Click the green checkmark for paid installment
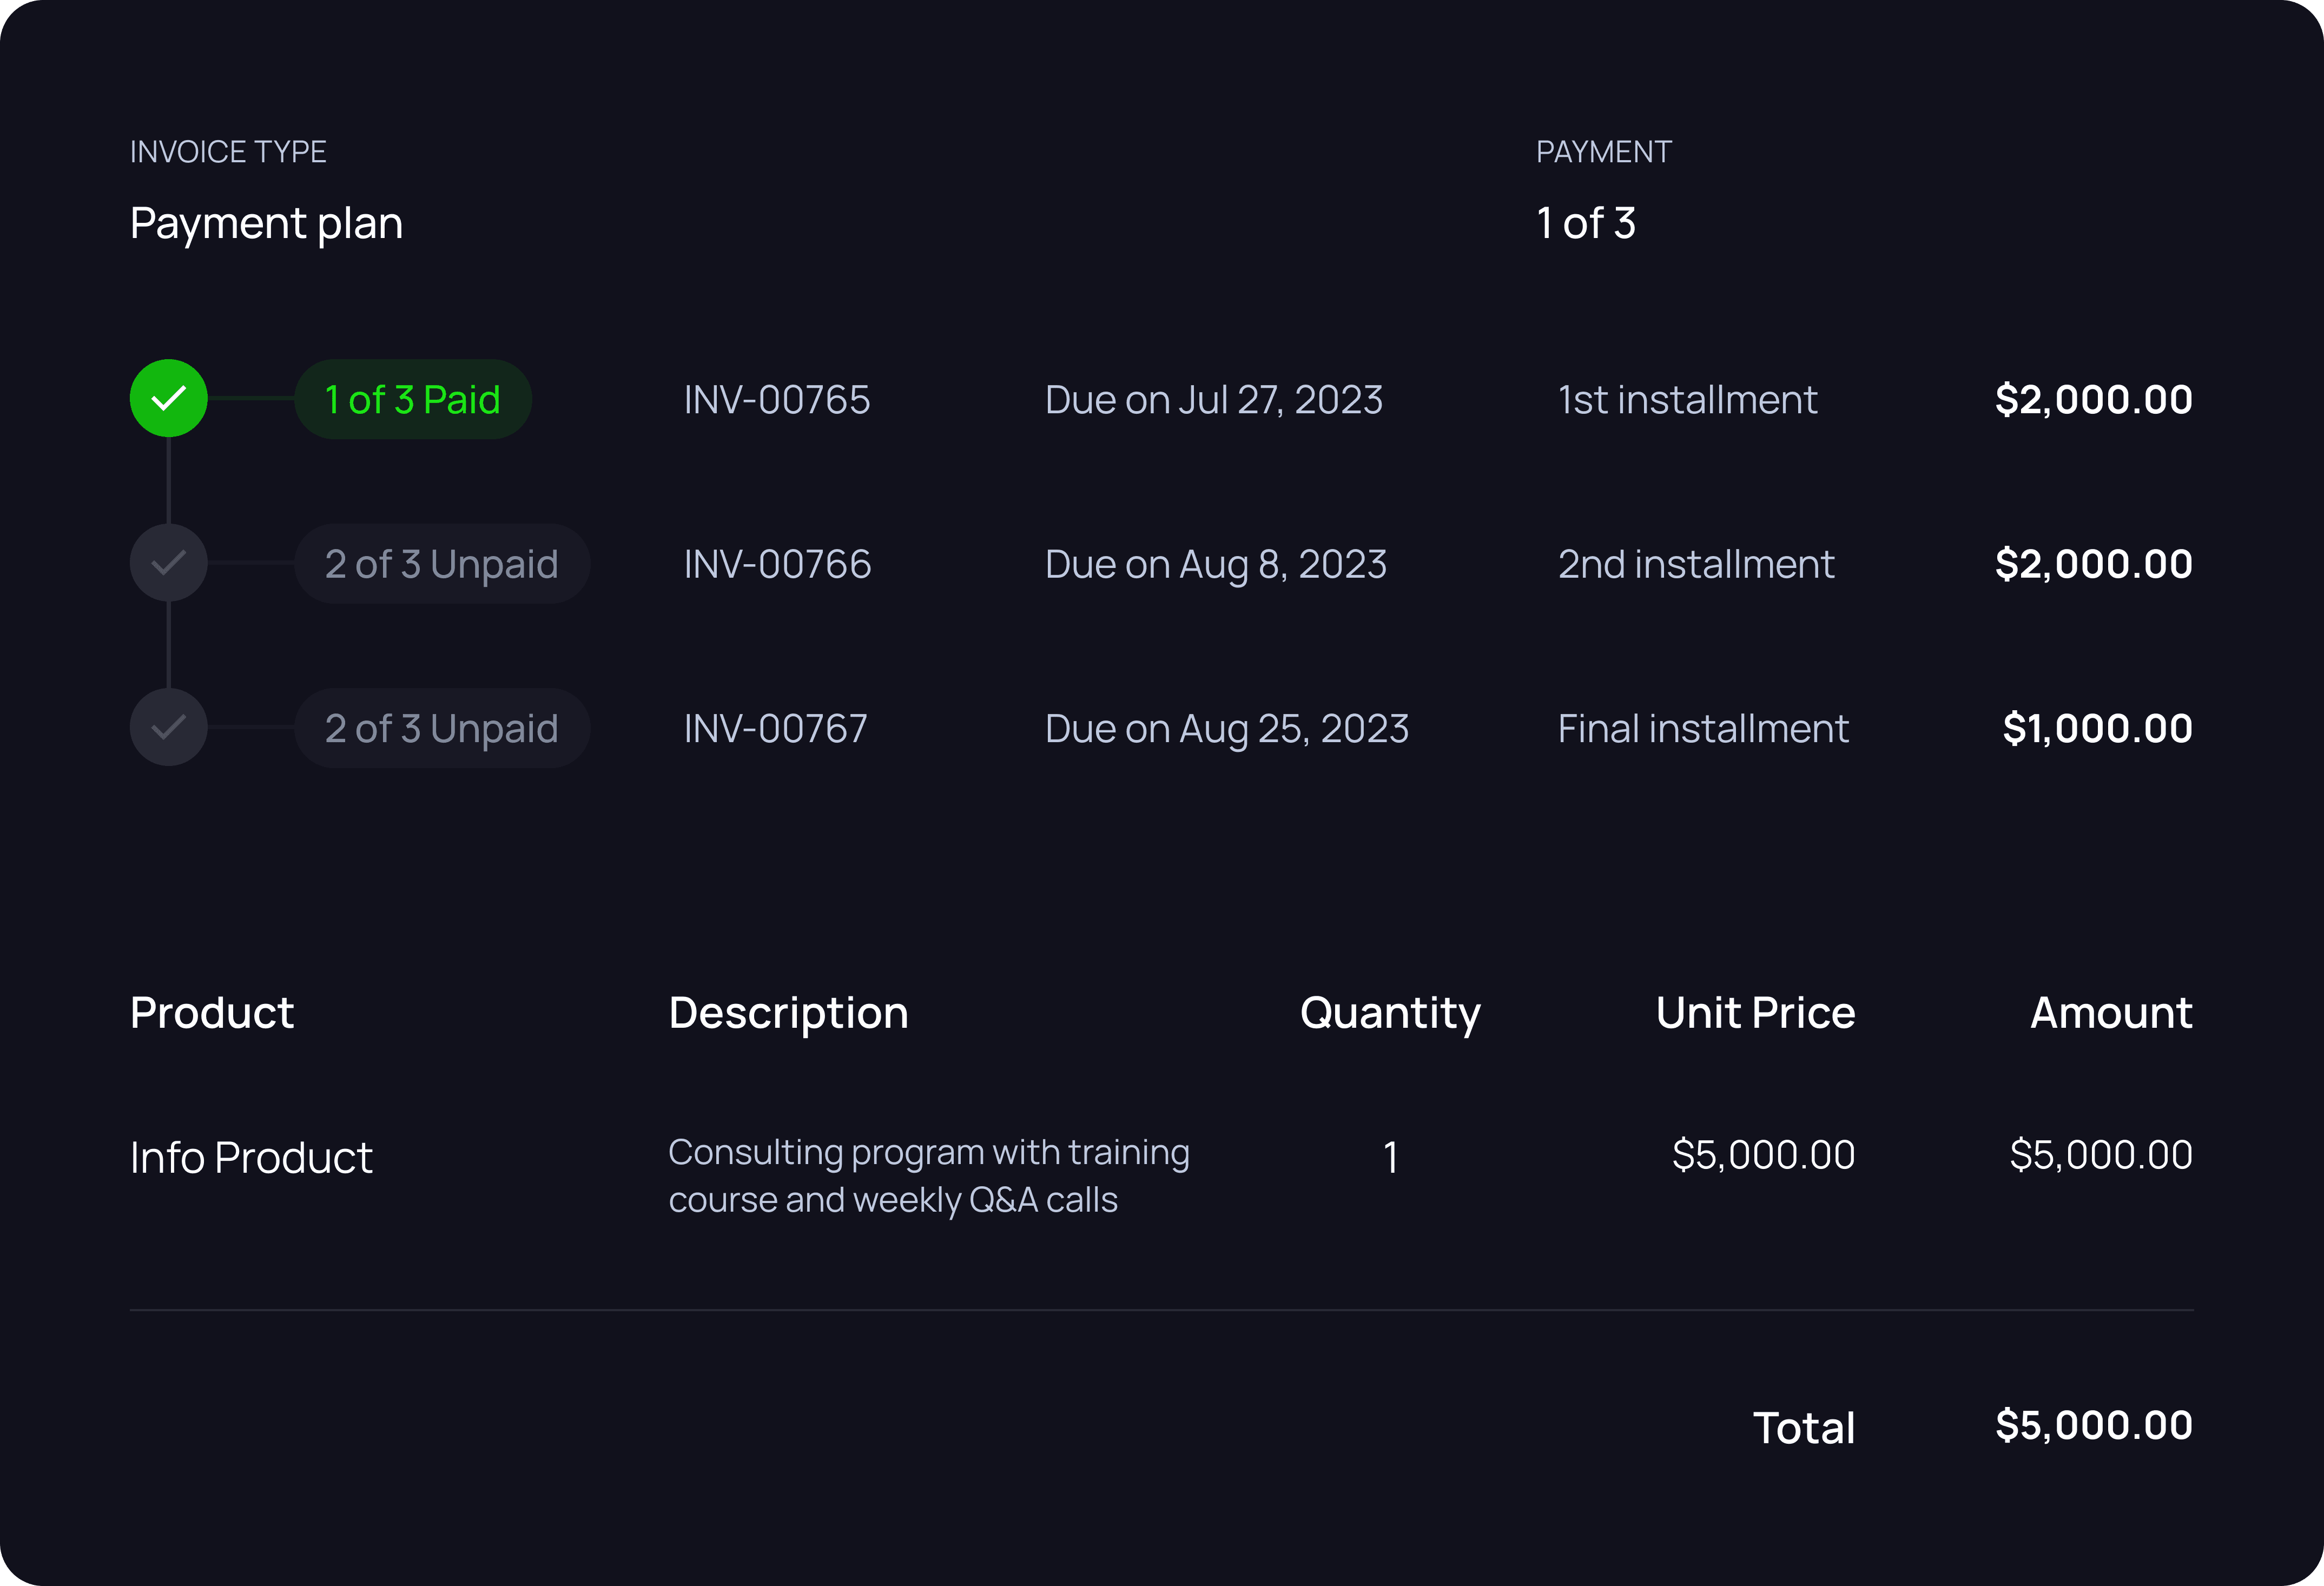This screenshot has width=2324, height=1586. [168, 398]
